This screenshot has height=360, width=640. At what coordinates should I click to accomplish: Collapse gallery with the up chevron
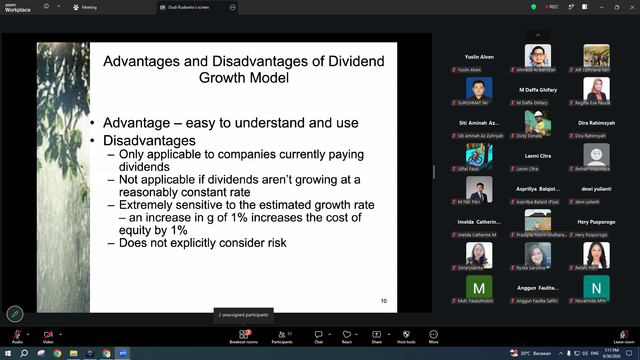pyautogui.click(x=538, y=36)
